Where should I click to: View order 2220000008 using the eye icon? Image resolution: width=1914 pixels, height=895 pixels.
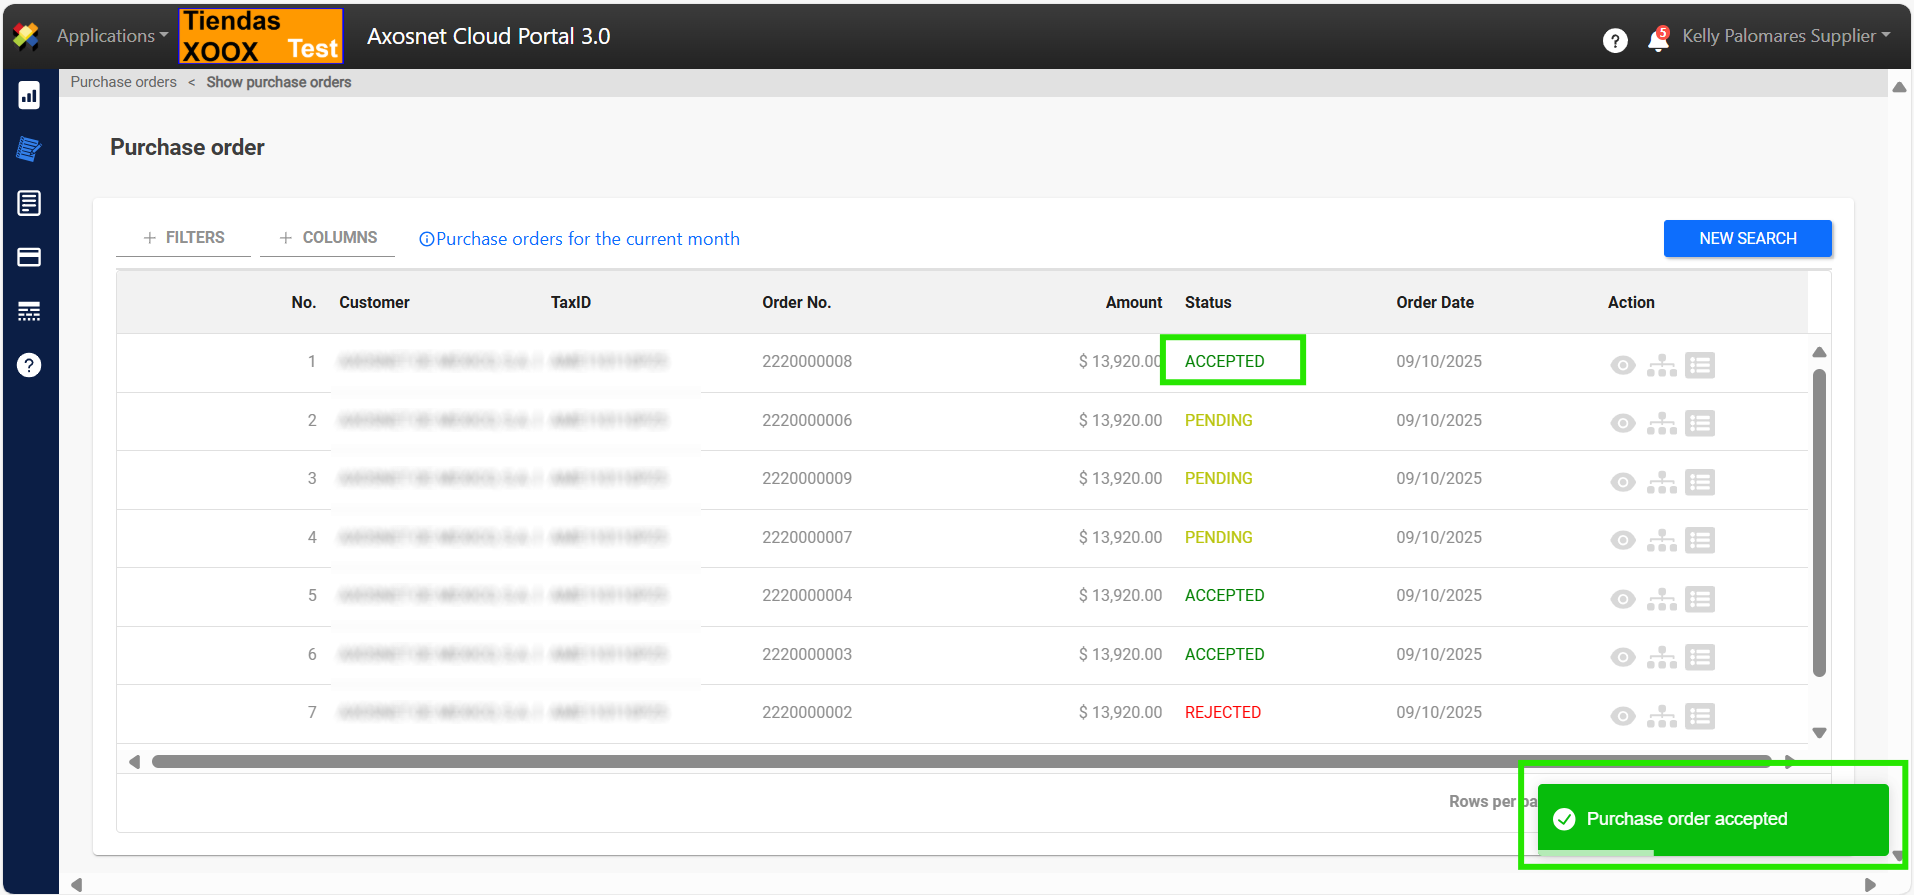[x=1622, y=366]
